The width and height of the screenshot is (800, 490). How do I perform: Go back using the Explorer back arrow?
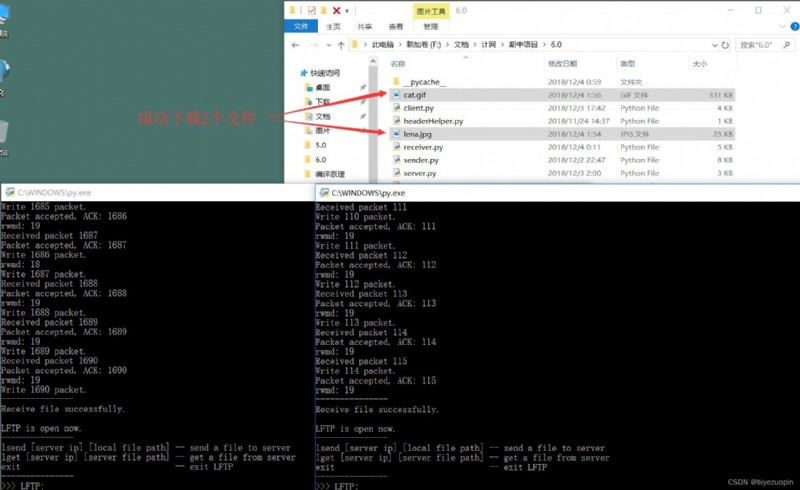(295, 45)
